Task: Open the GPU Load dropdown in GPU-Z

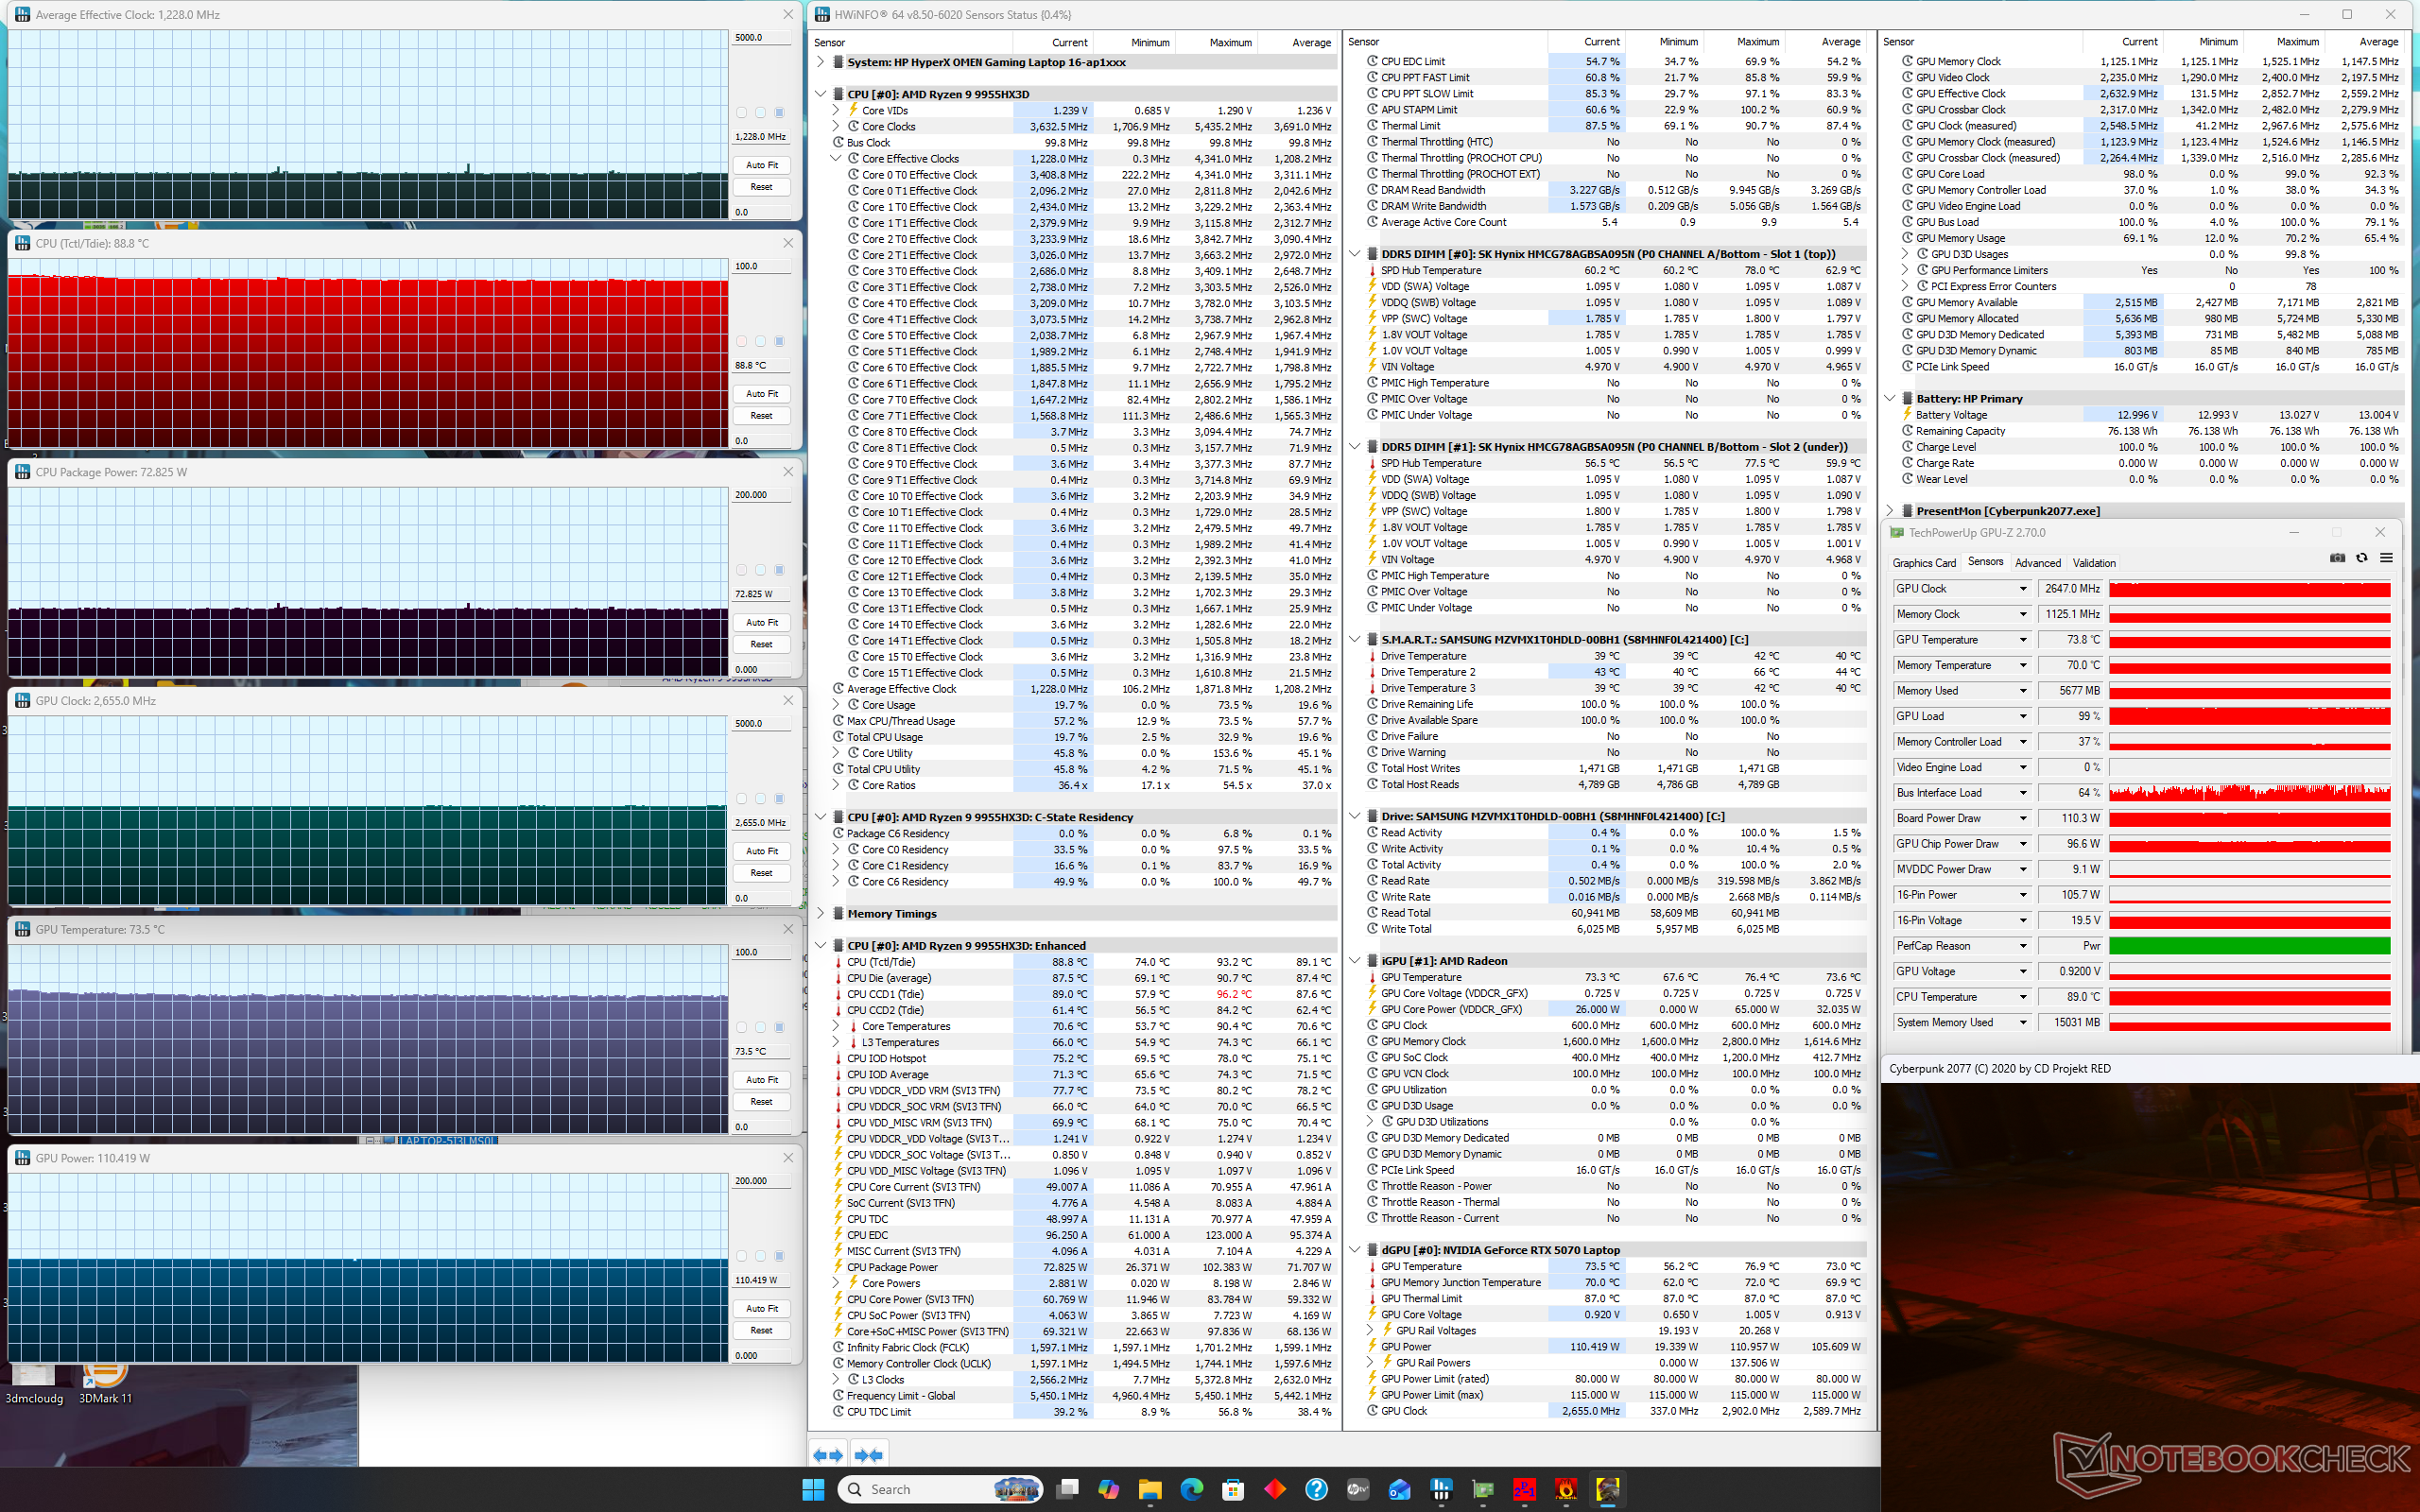Action: point(2022,716)
